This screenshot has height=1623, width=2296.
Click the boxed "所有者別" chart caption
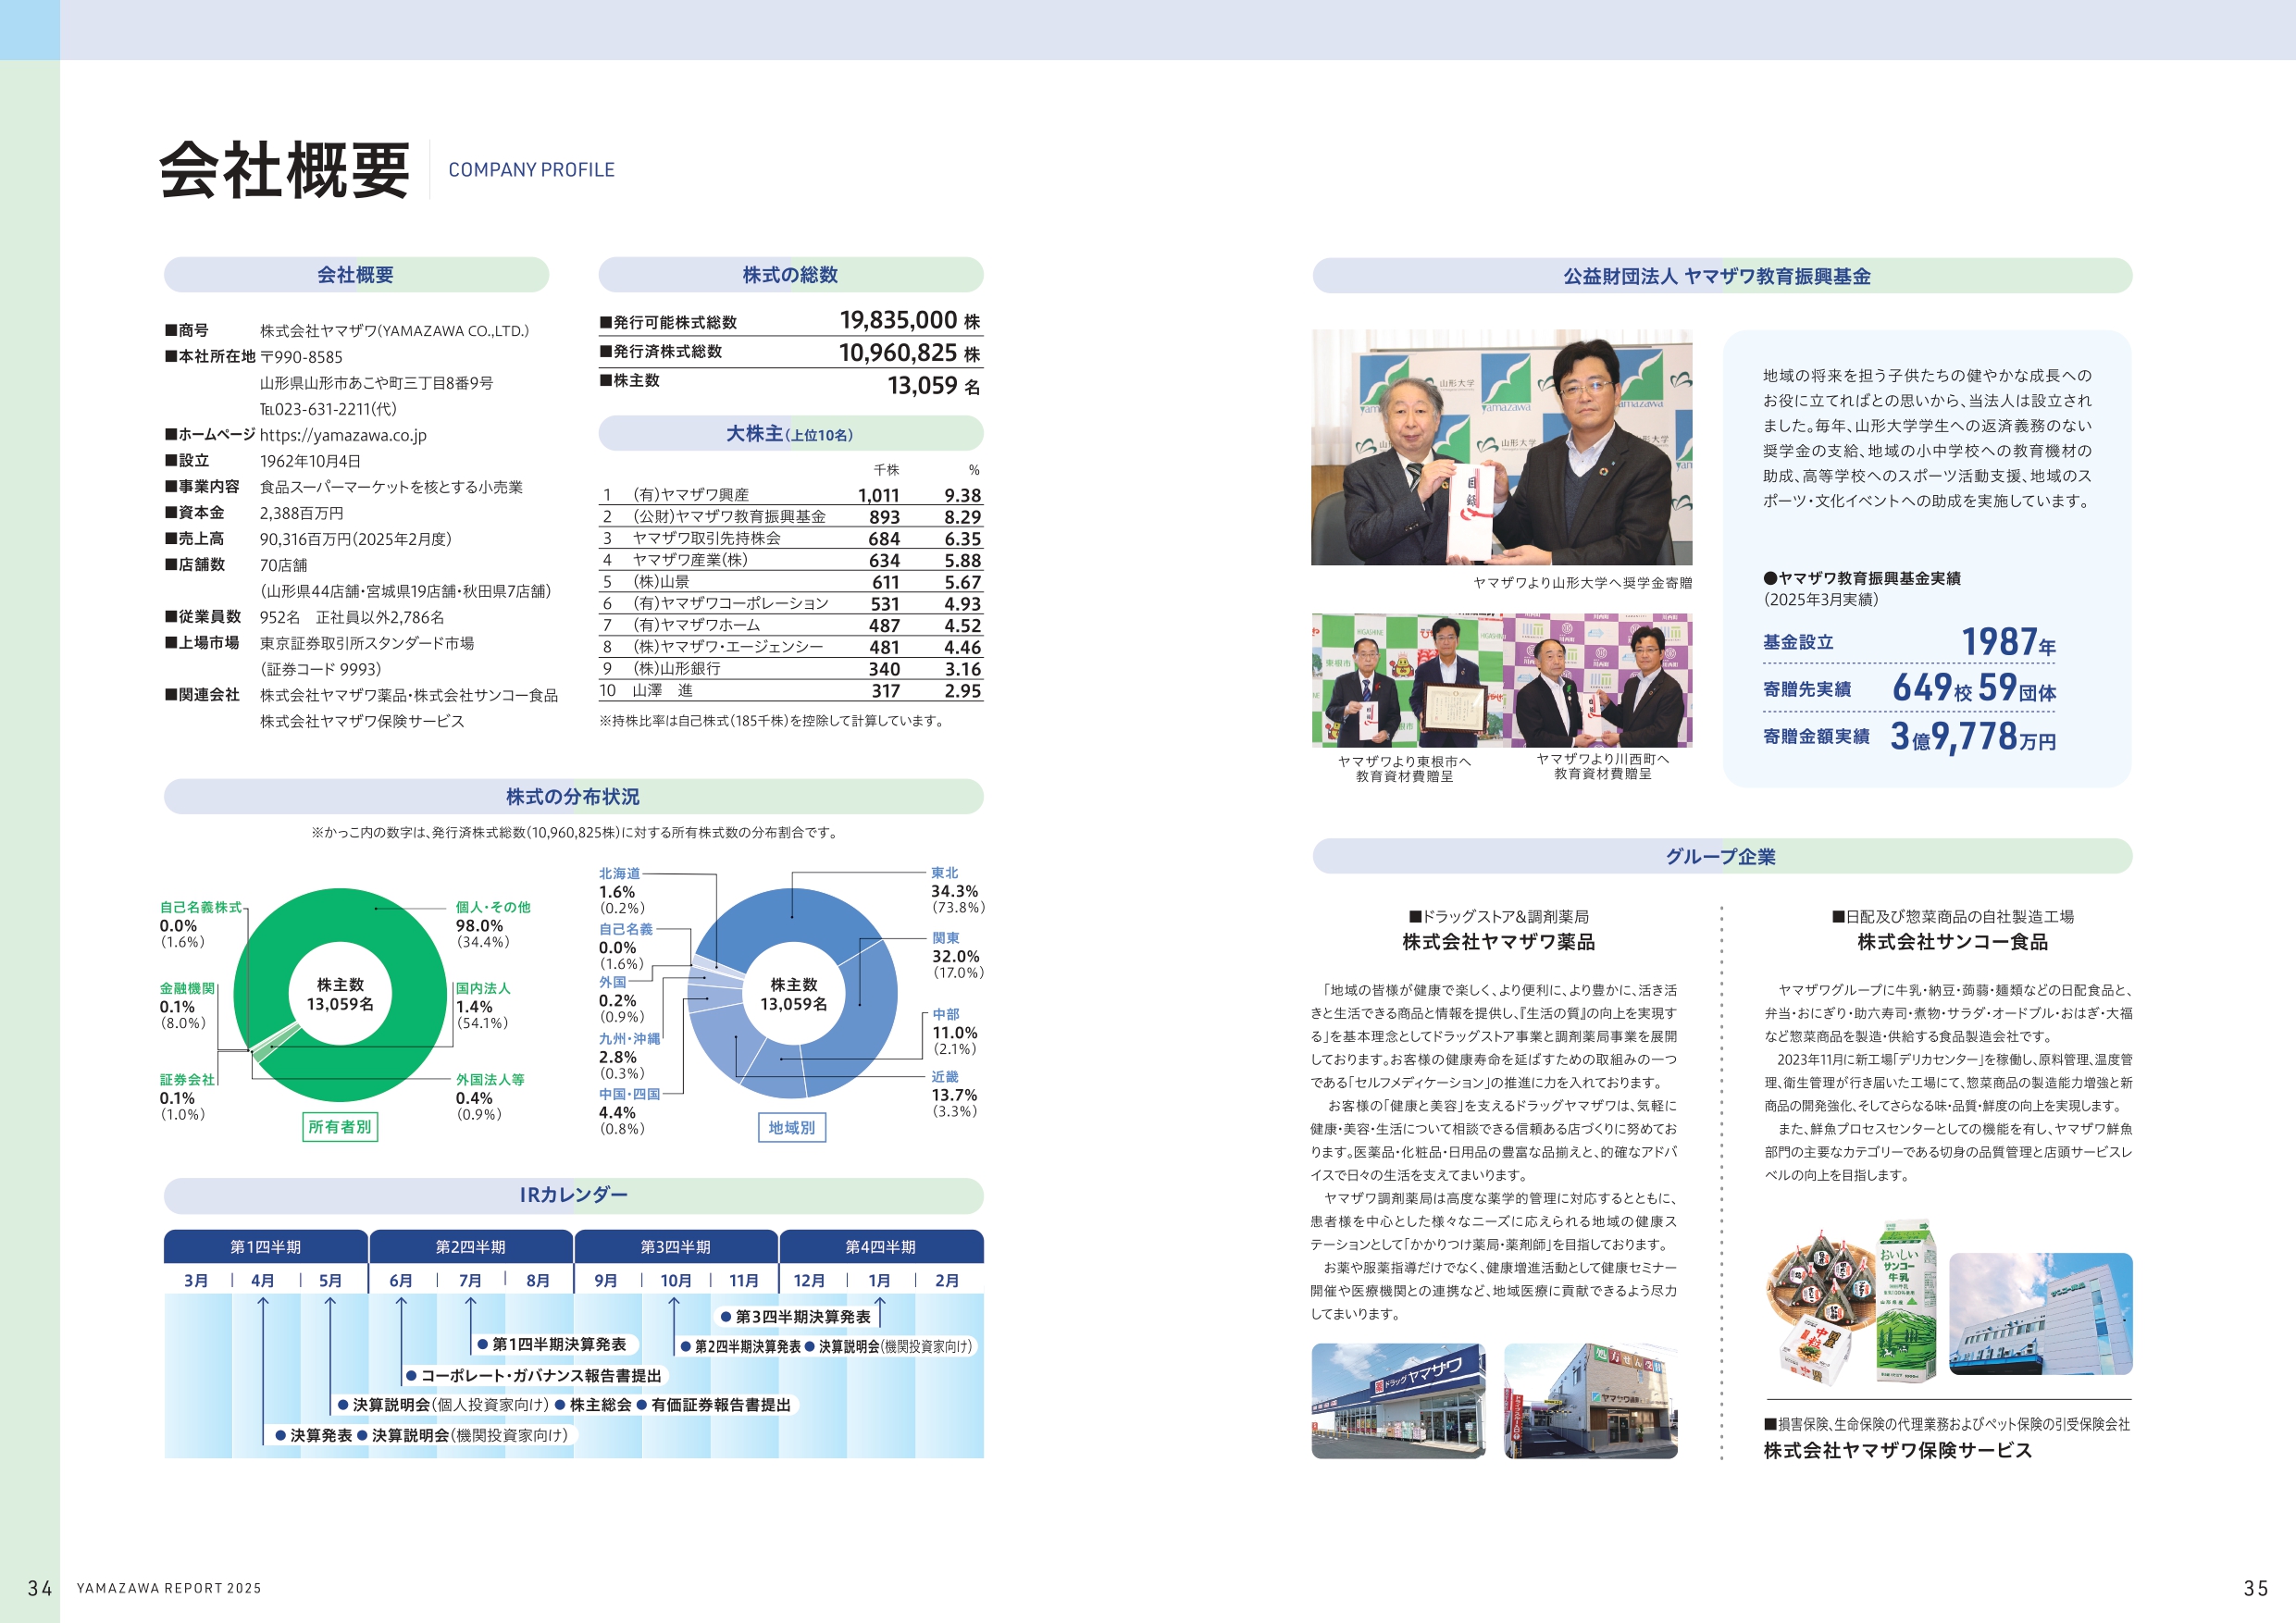tap(340, 1127)
